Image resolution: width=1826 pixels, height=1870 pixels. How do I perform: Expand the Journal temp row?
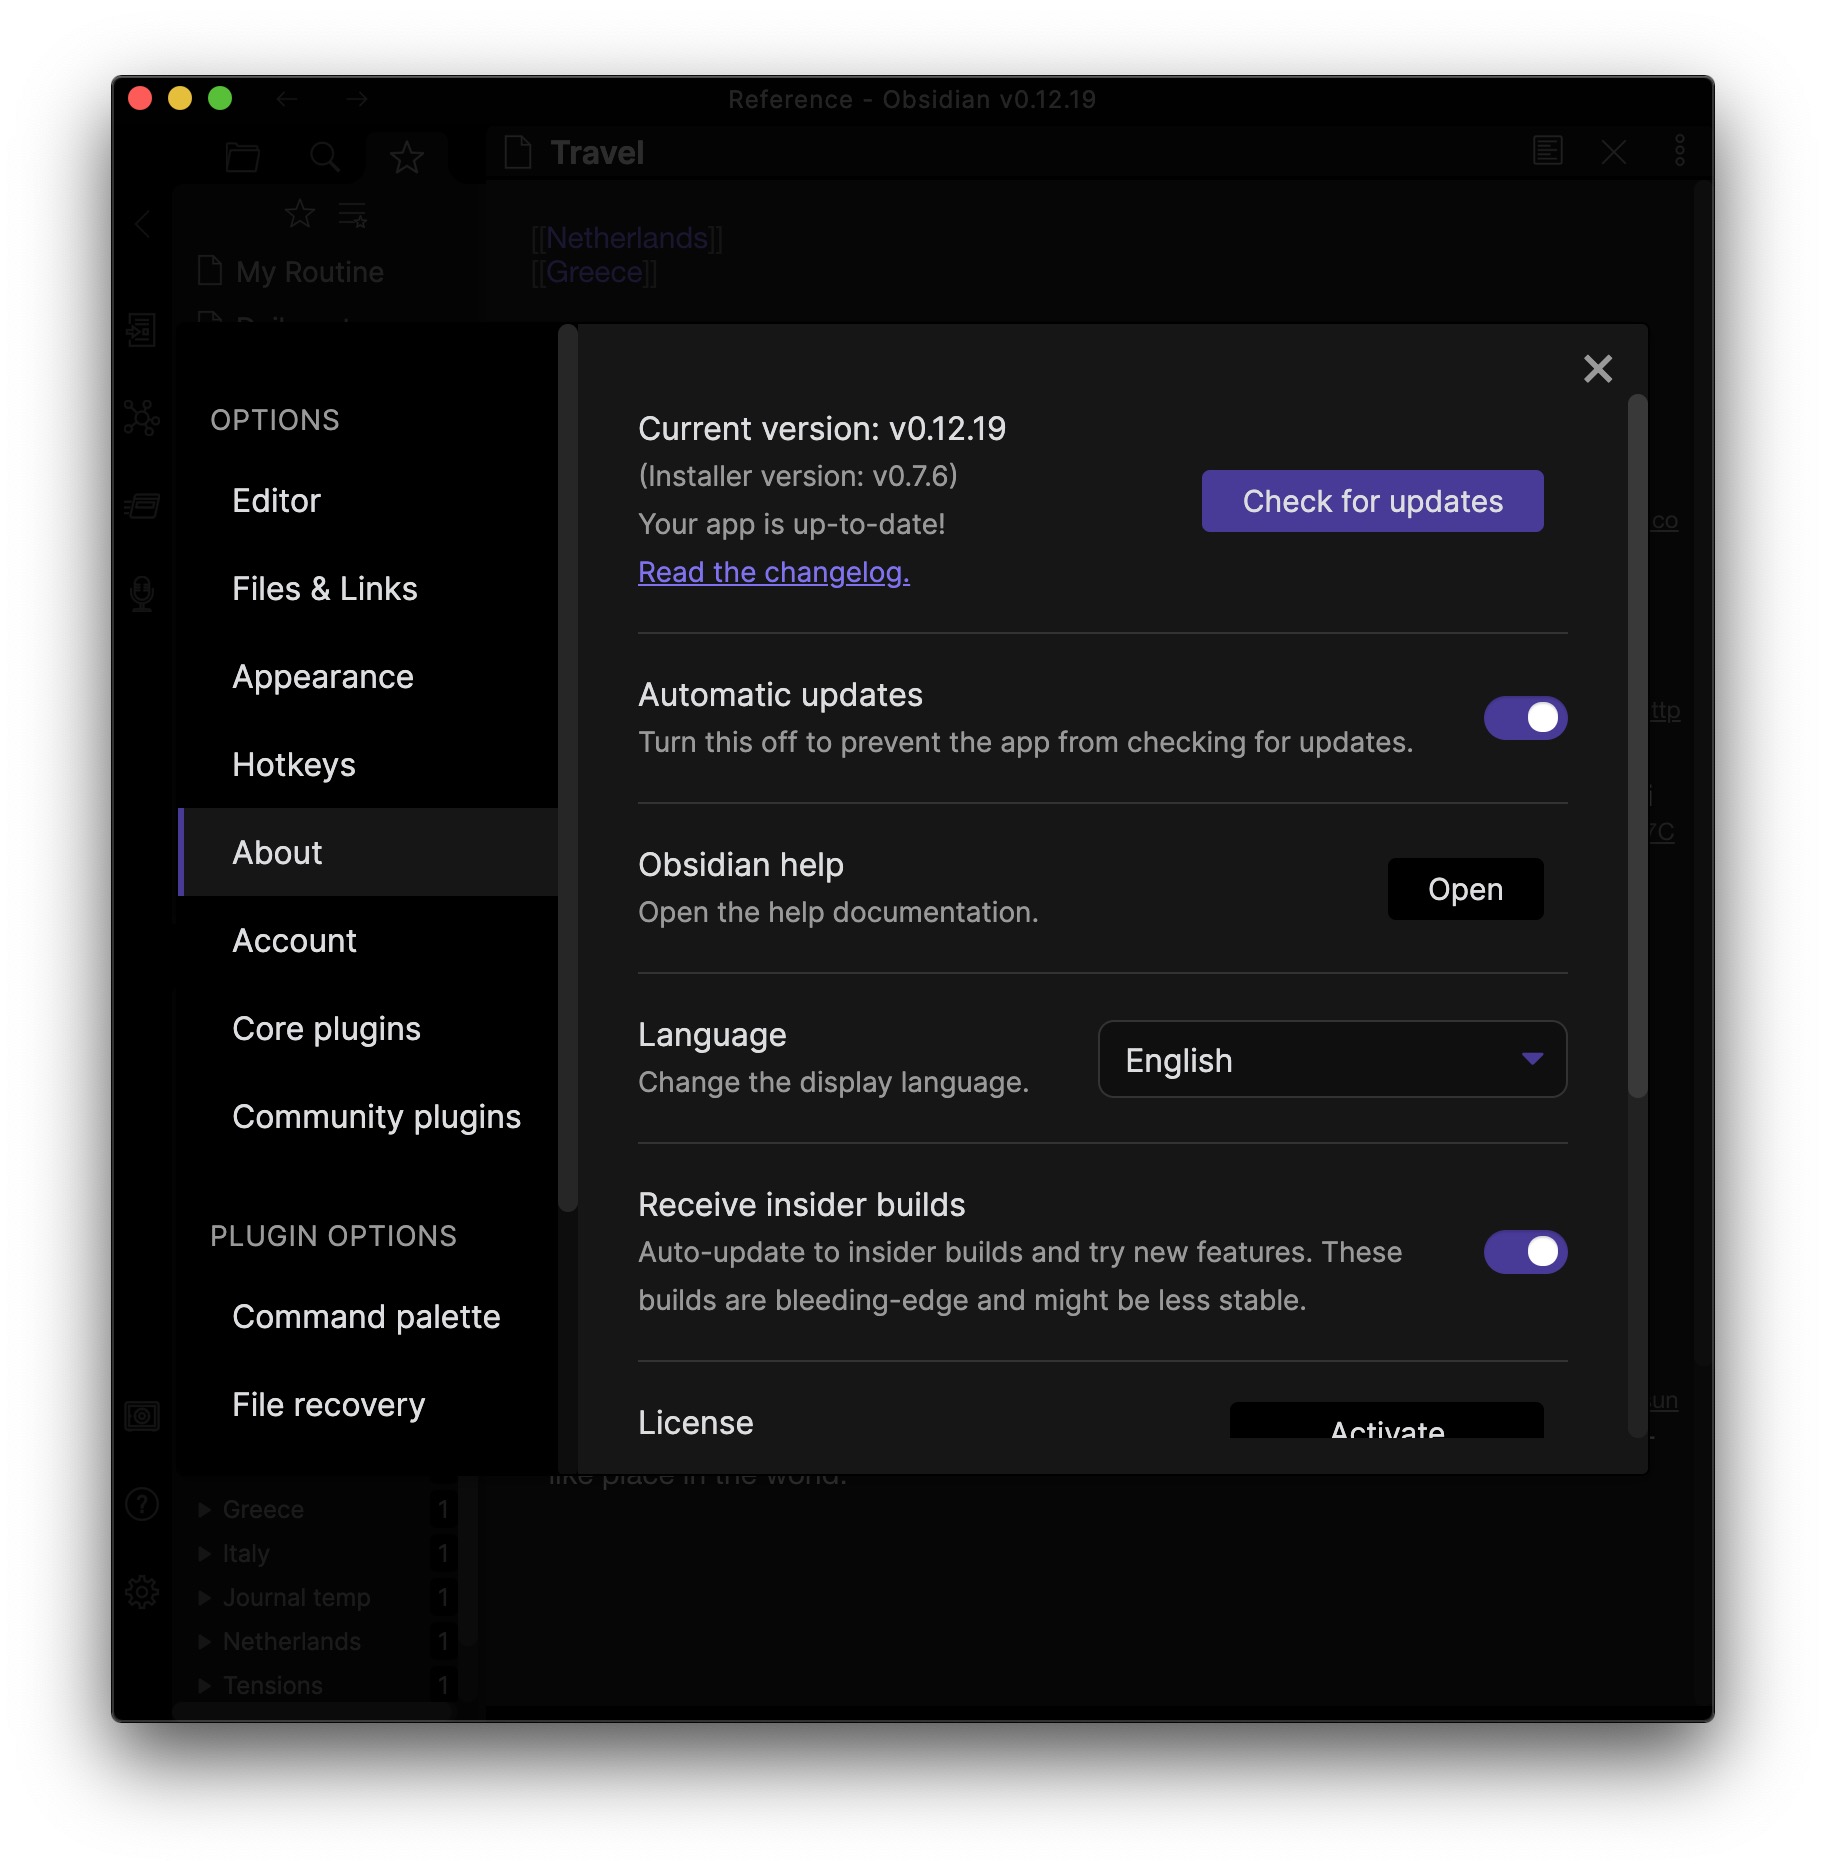pos(205,1597)
